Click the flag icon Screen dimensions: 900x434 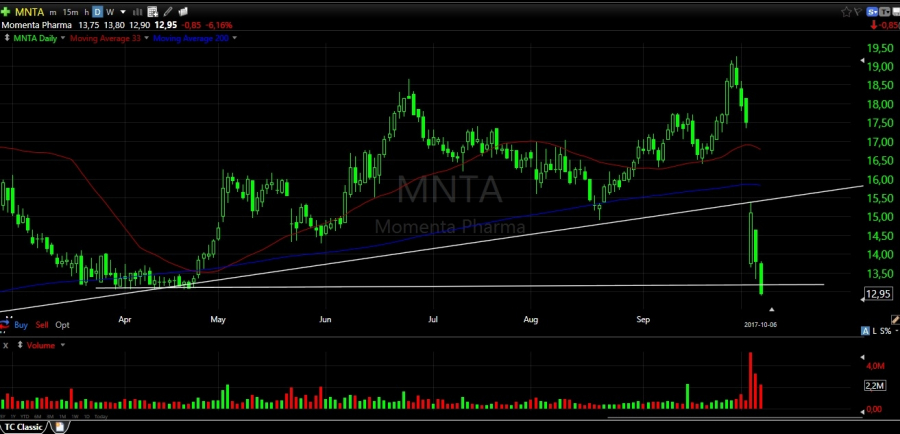(858, 11)
